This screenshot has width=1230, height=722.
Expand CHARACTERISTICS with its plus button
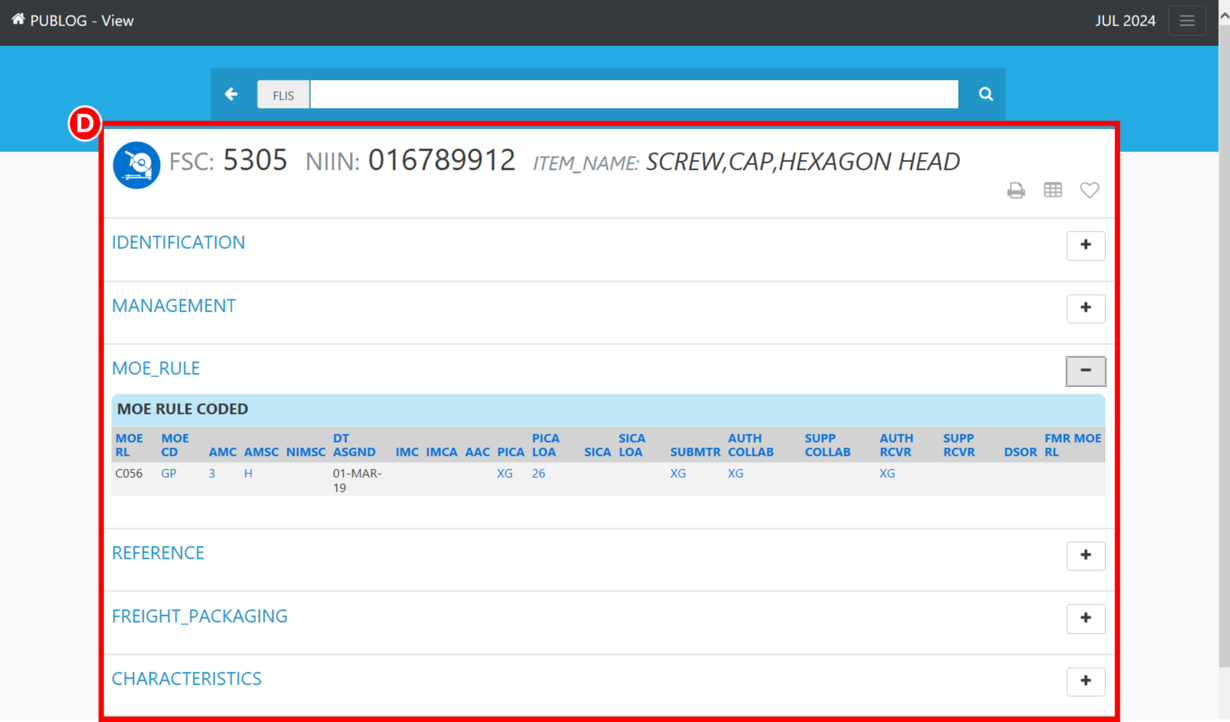point(1086,681)
